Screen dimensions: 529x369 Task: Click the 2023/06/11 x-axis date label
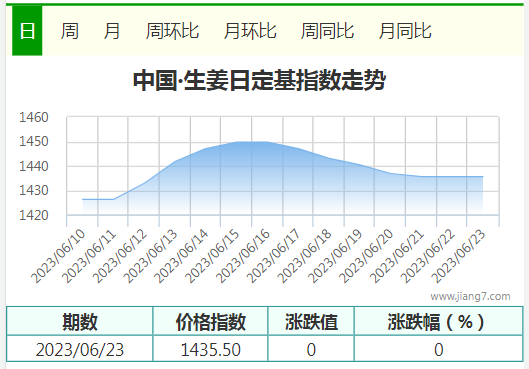[x=89, y=256]
